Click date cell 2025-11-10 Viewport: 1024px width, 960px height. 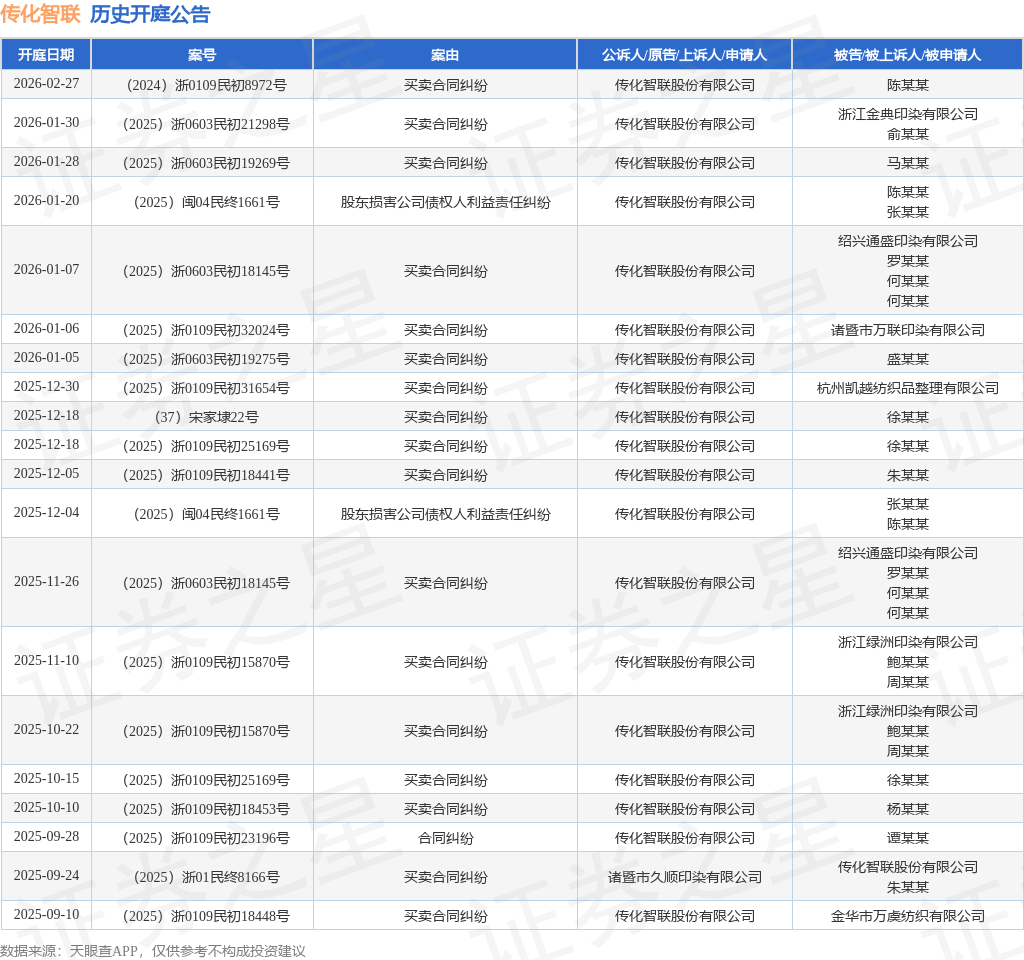(46, 661)
